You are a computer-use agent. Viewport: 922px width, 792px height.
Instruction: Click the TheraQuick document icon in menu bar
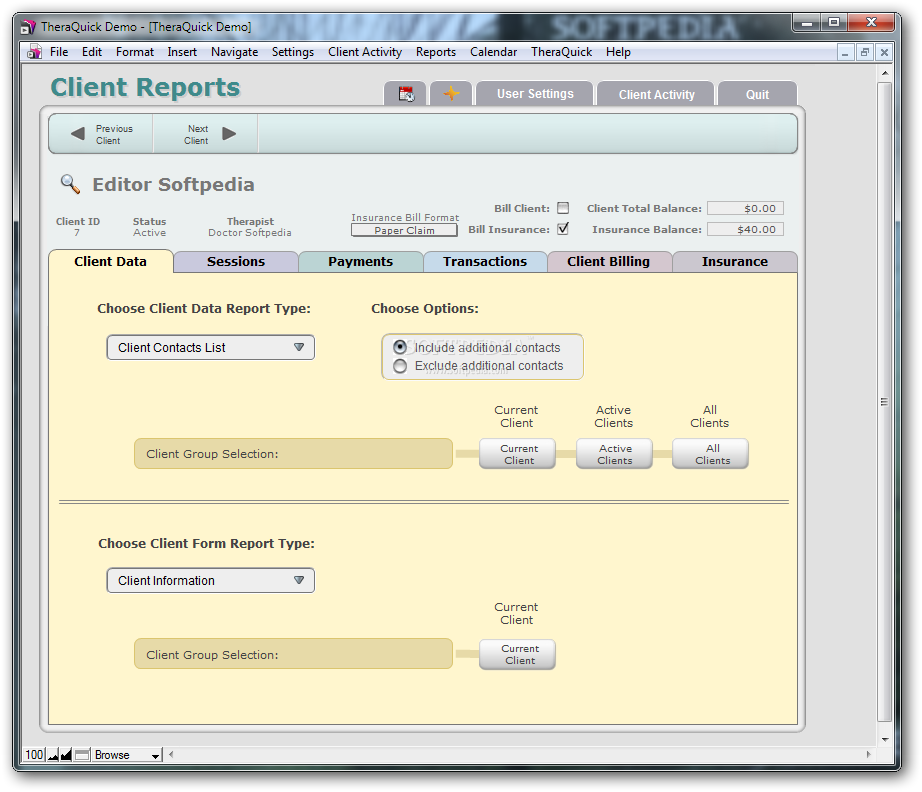[34, 52]
